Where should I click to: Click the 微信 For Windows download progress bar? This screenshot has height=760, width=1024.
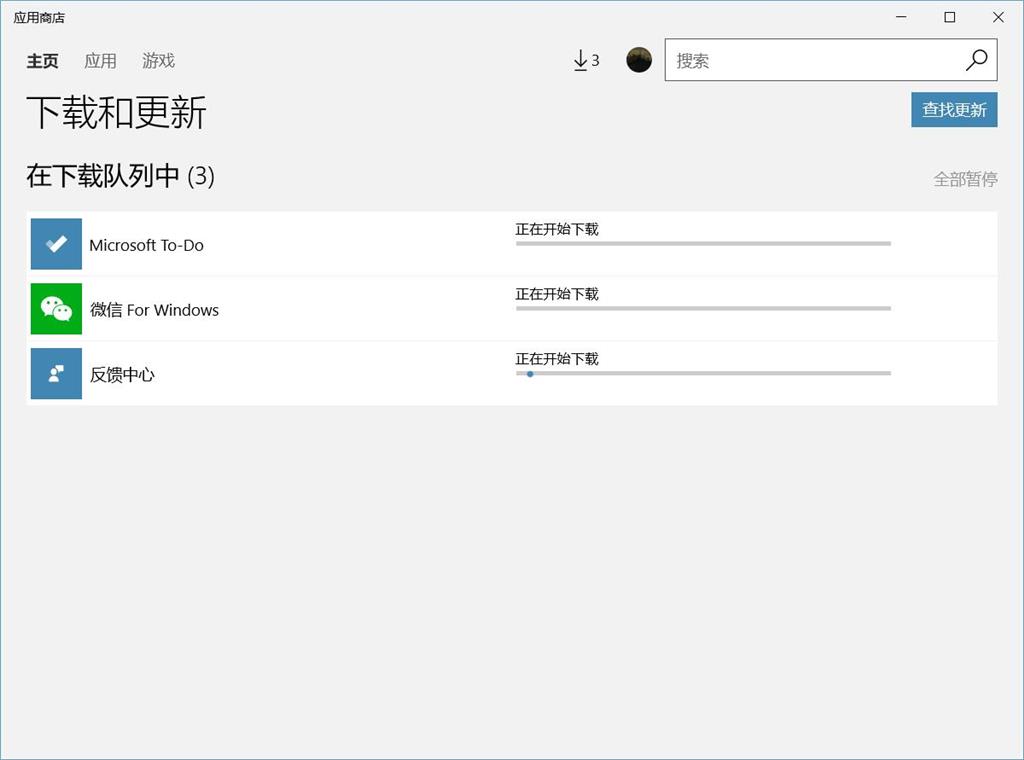click(703, 308)
